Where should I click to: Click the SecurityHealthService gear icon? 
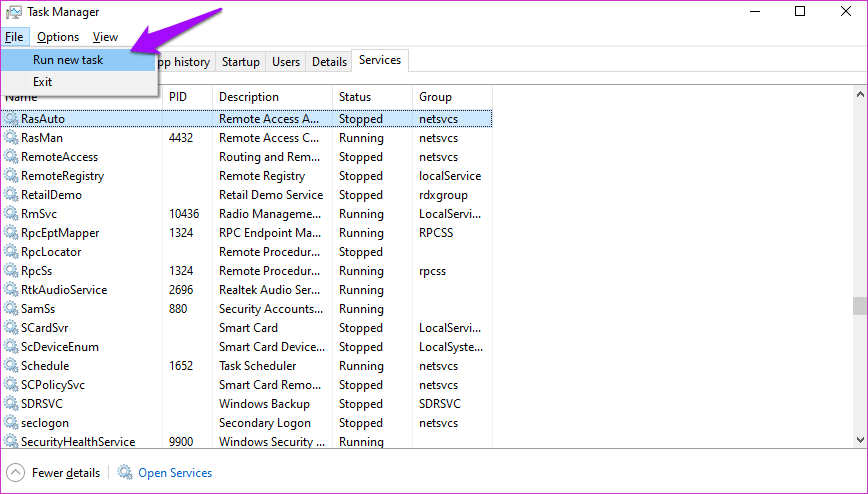[x=12, y=442]
